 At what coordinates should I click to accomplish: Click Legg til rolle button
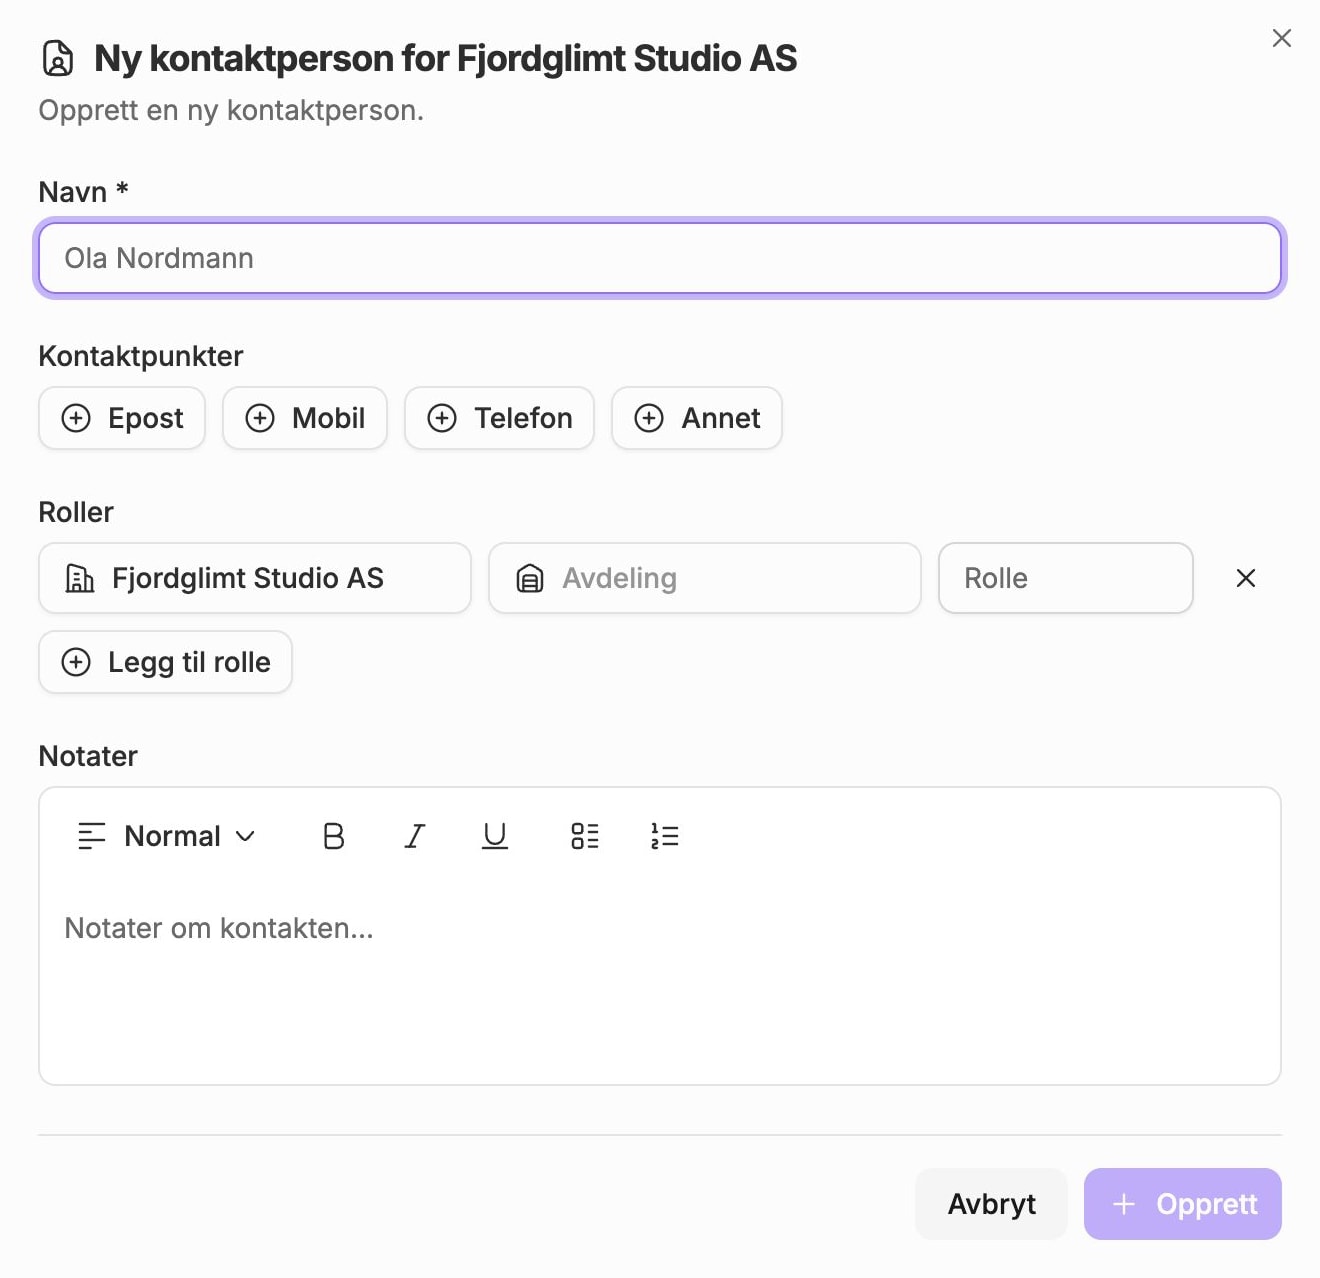click(x=165, y=662)
